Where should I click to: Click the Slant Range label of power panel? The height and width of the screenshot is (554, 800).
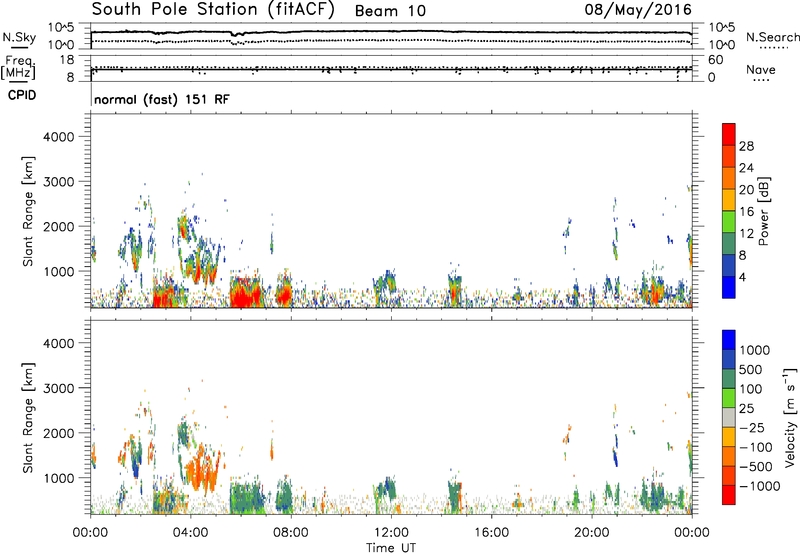tap(28, 212)
